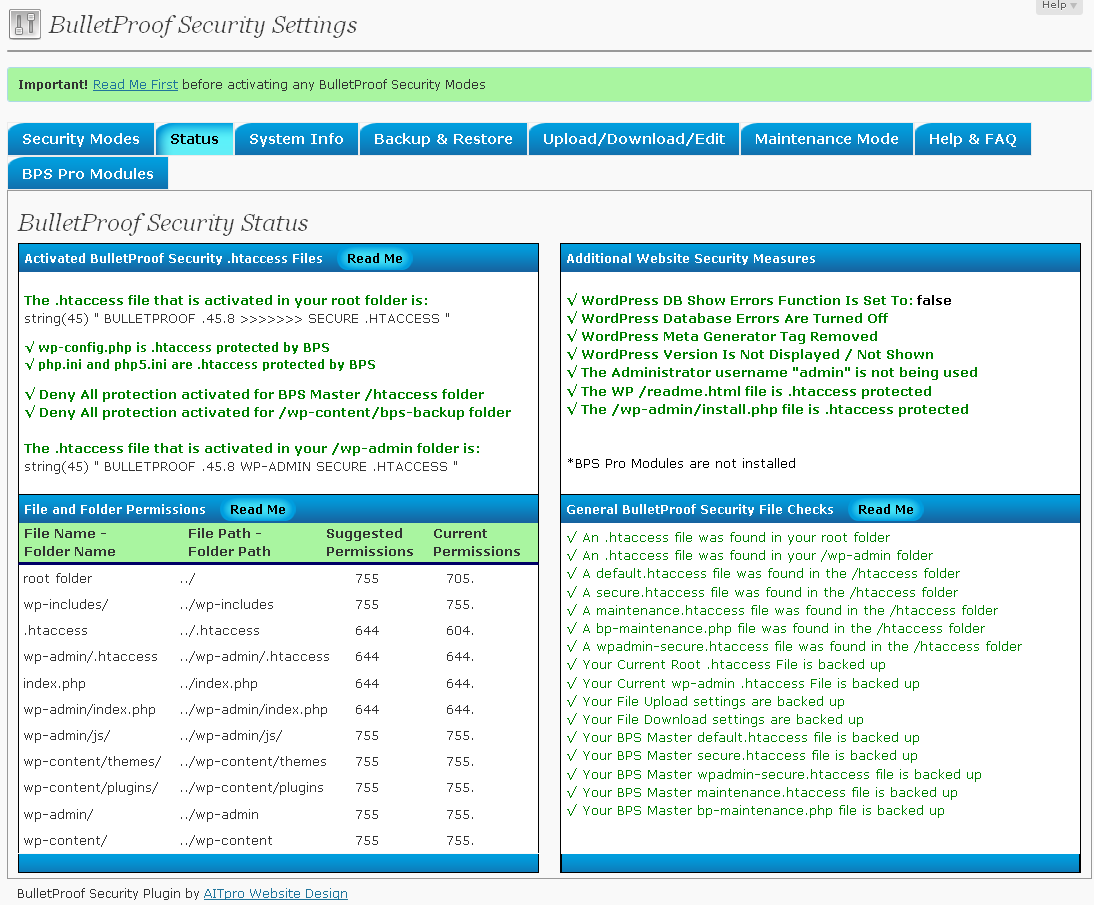Visit the AITpro Website Design link
Viewport: 1094px width, 905px height.
pyautogui.click(x=276, y=893)
